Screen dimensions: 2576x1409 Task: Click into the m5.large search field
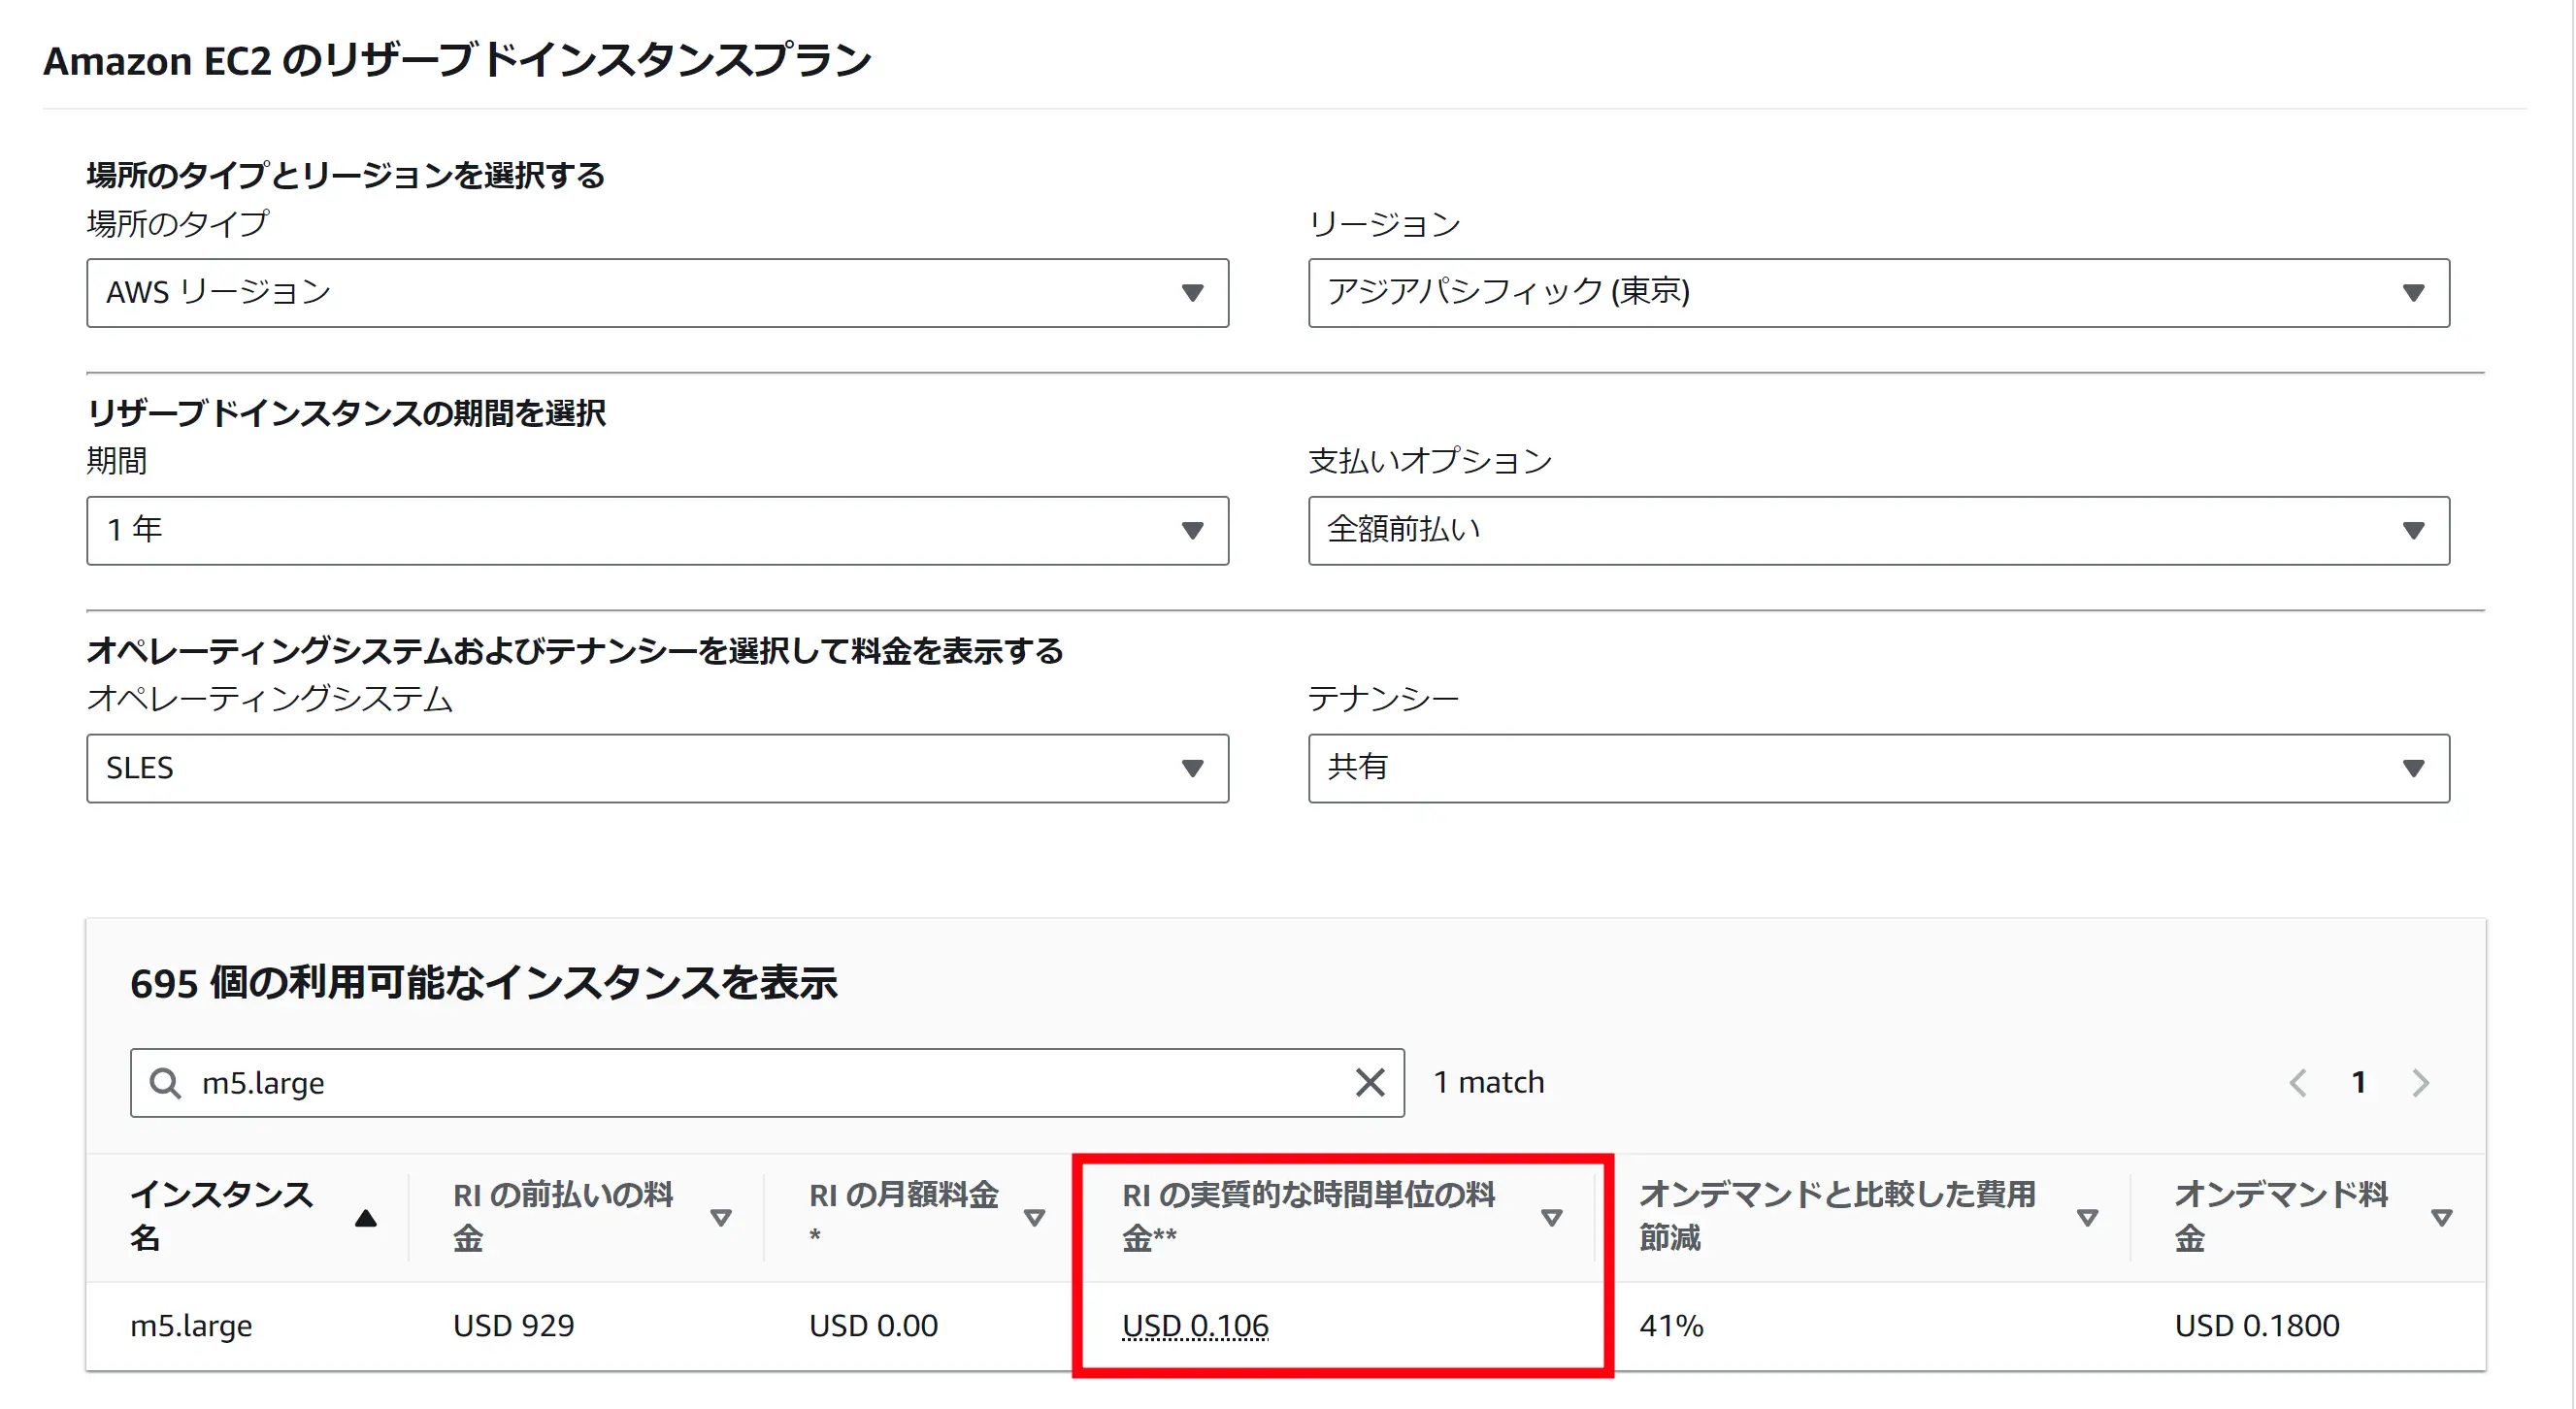point(767,1083)
